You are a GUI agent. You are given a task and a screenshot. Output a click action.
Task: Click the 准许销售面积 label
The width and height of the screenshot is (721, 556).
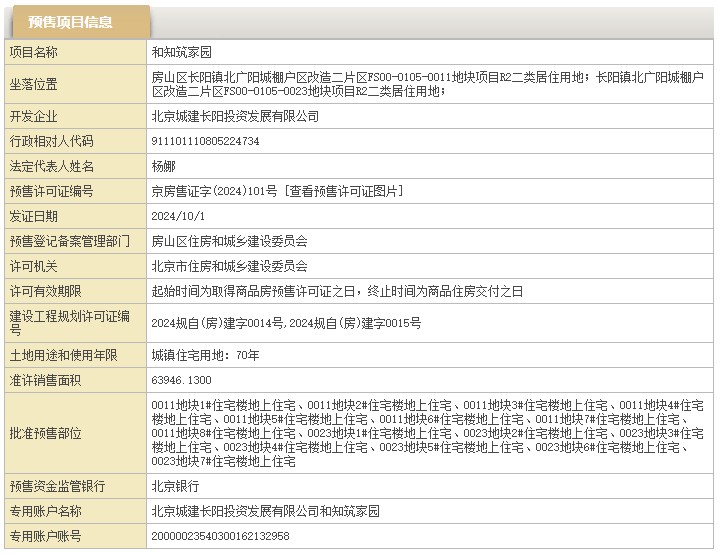[46, 380]
